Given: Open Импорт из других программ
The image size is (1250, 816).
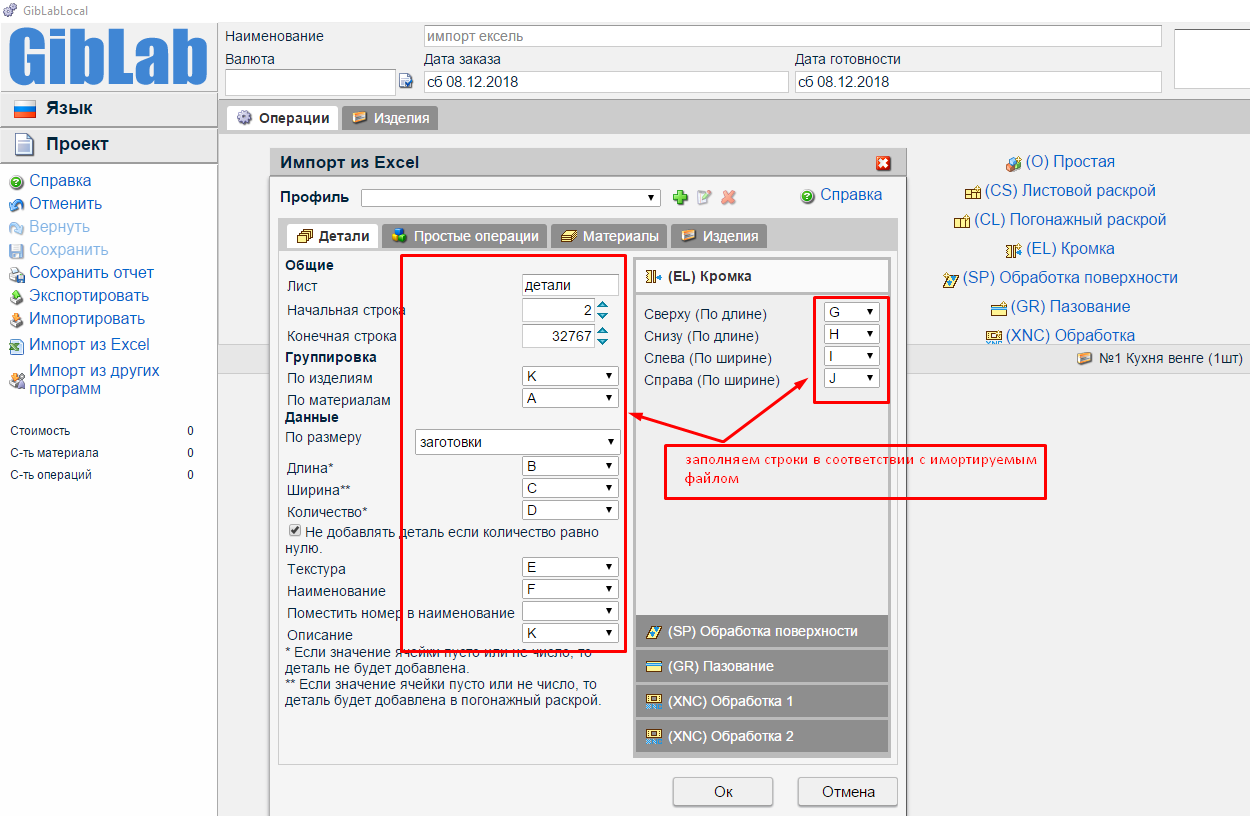Looking at the screenshot, I should 94,380.
